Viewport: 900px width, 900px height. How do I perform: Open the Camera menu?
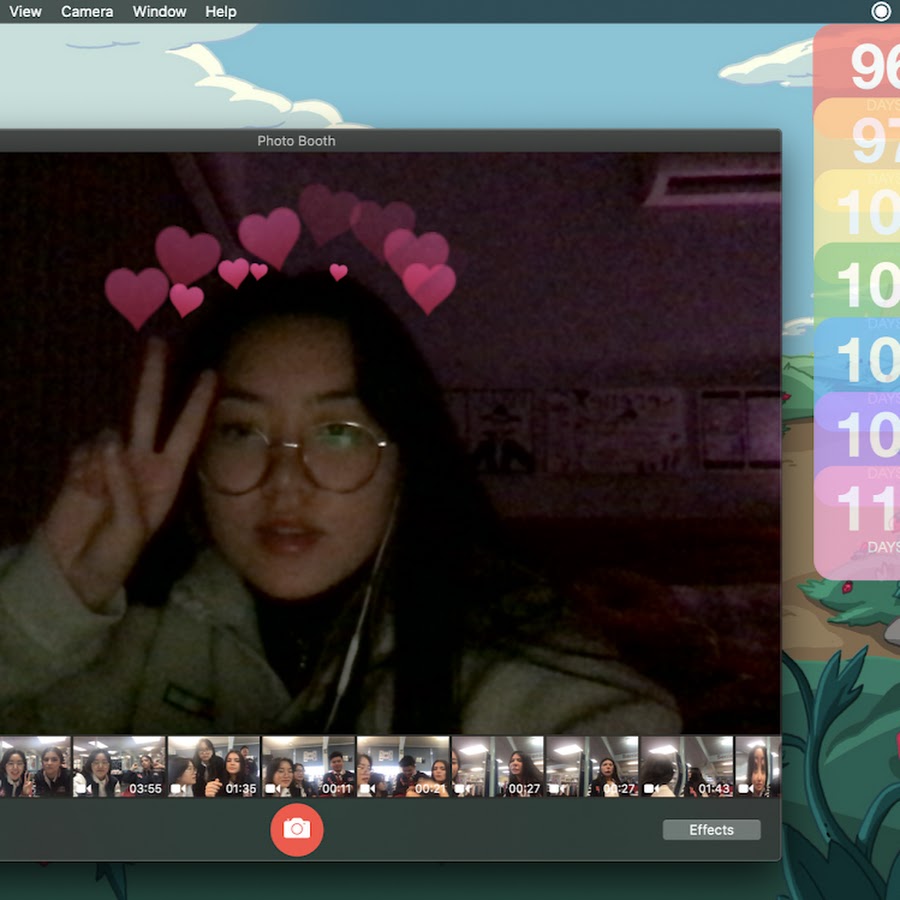(x=87, y=11)
